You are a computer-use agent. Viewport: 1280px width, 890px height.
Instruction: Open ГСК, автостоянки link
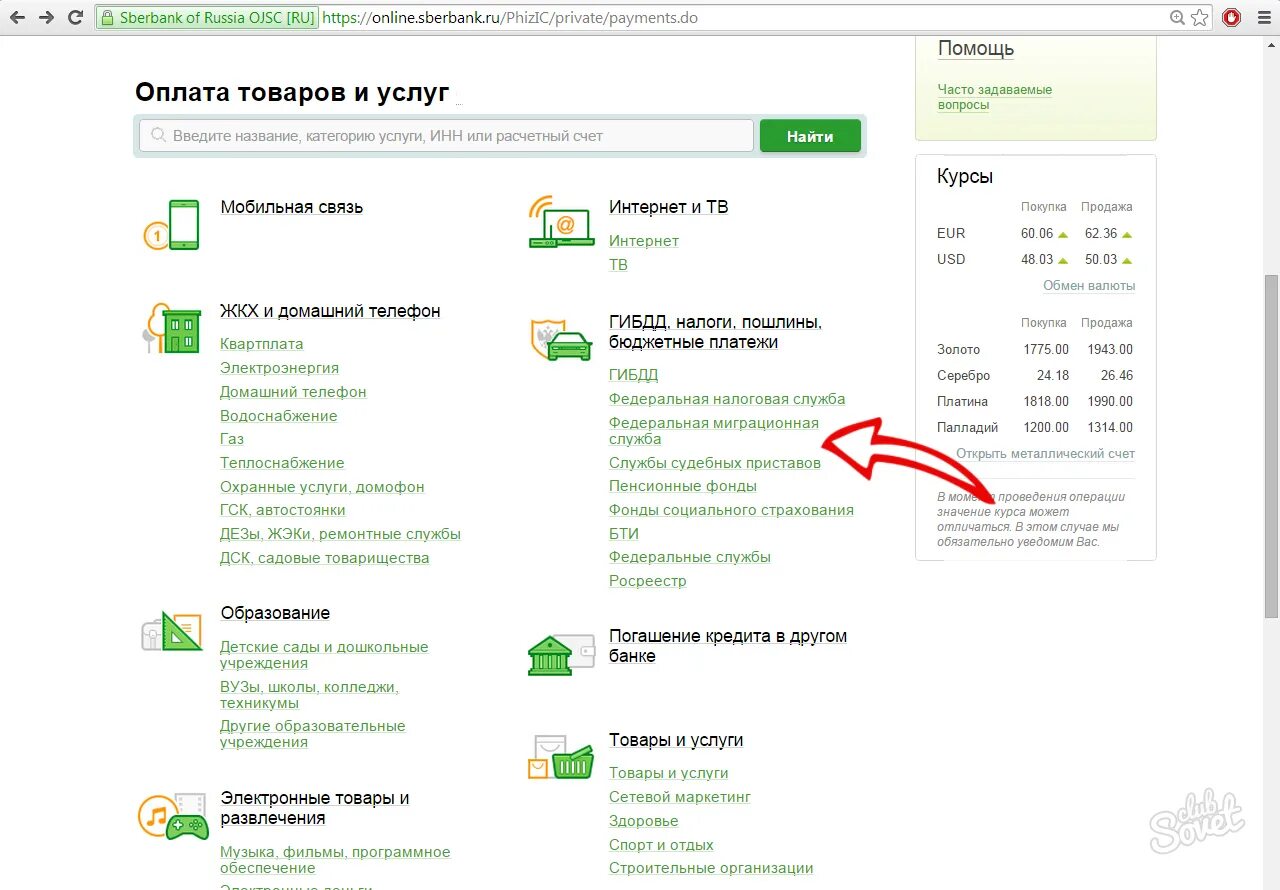tap(283, 510)
